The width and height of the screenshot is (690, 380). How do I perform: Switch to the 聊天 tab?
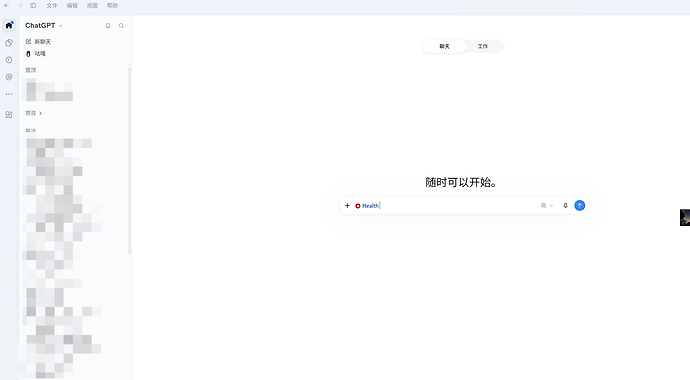(x=444, y=46)
